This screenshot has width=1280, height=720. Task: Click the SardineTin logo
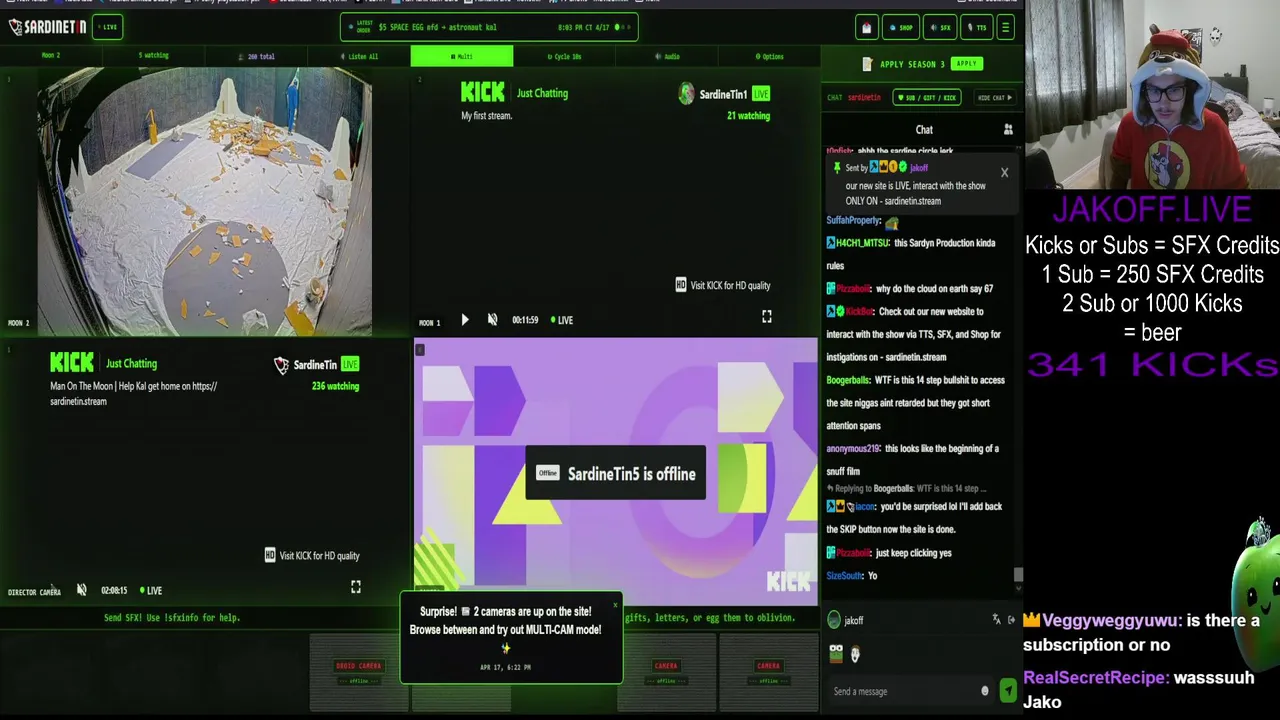tap(48, 27)
